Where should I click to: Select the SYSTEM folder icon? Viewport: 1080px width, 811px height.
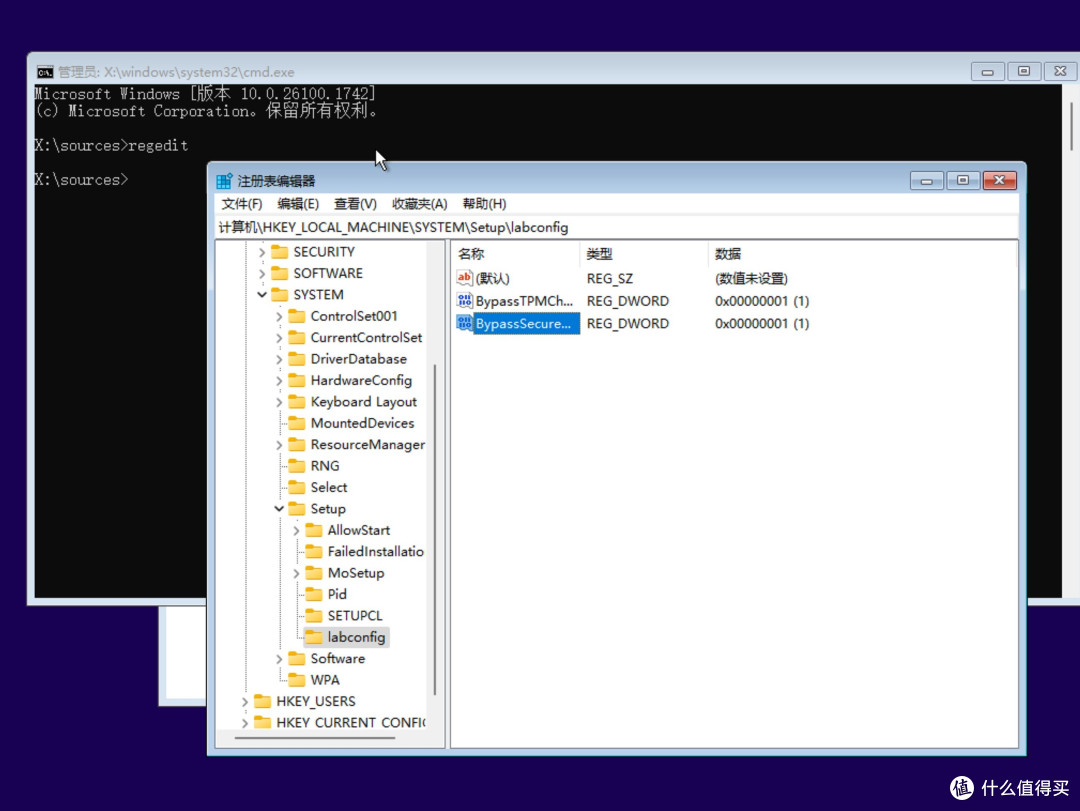click(280, 294)
